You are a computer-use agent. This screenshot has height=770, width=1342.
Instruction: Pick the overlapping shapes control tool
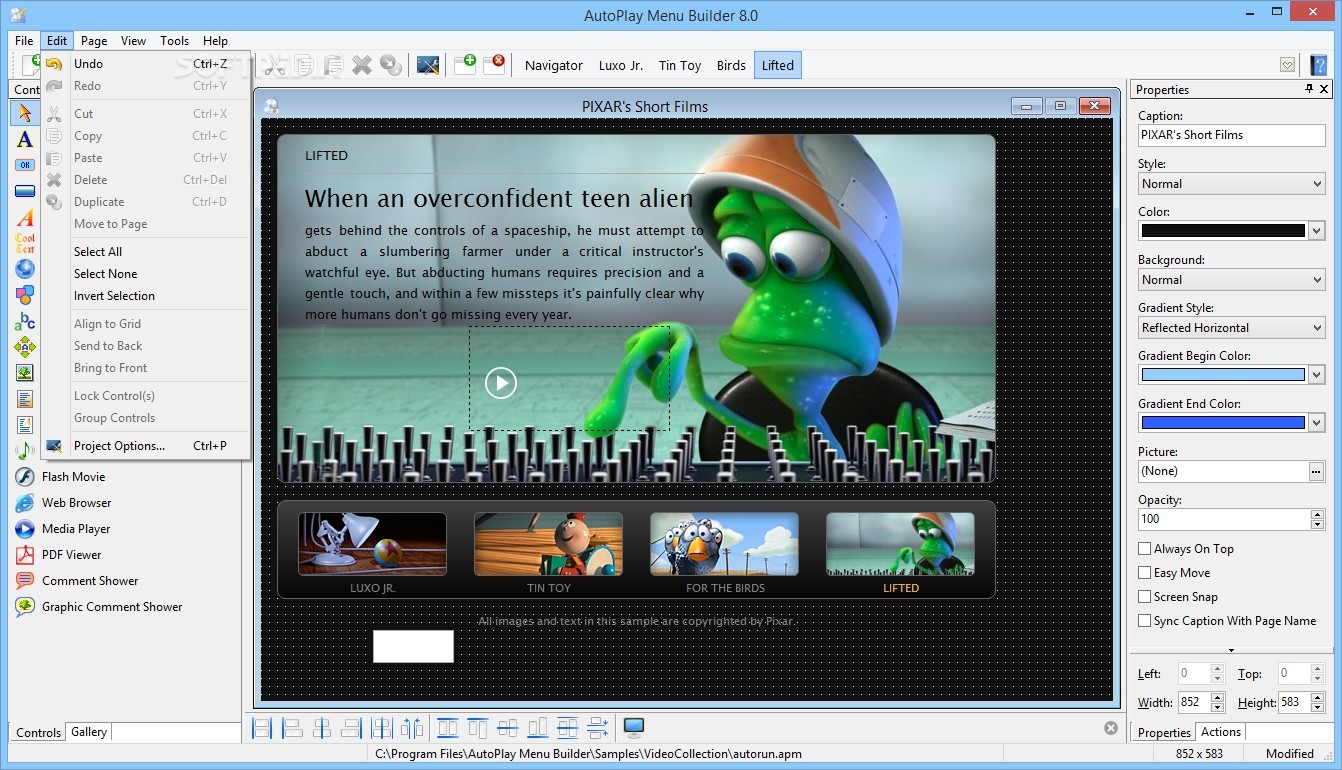tap(25, 295)
